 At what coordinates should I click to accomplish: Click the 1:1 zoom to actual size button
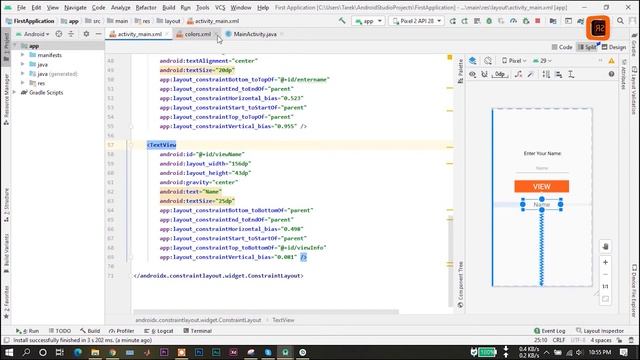605,287
